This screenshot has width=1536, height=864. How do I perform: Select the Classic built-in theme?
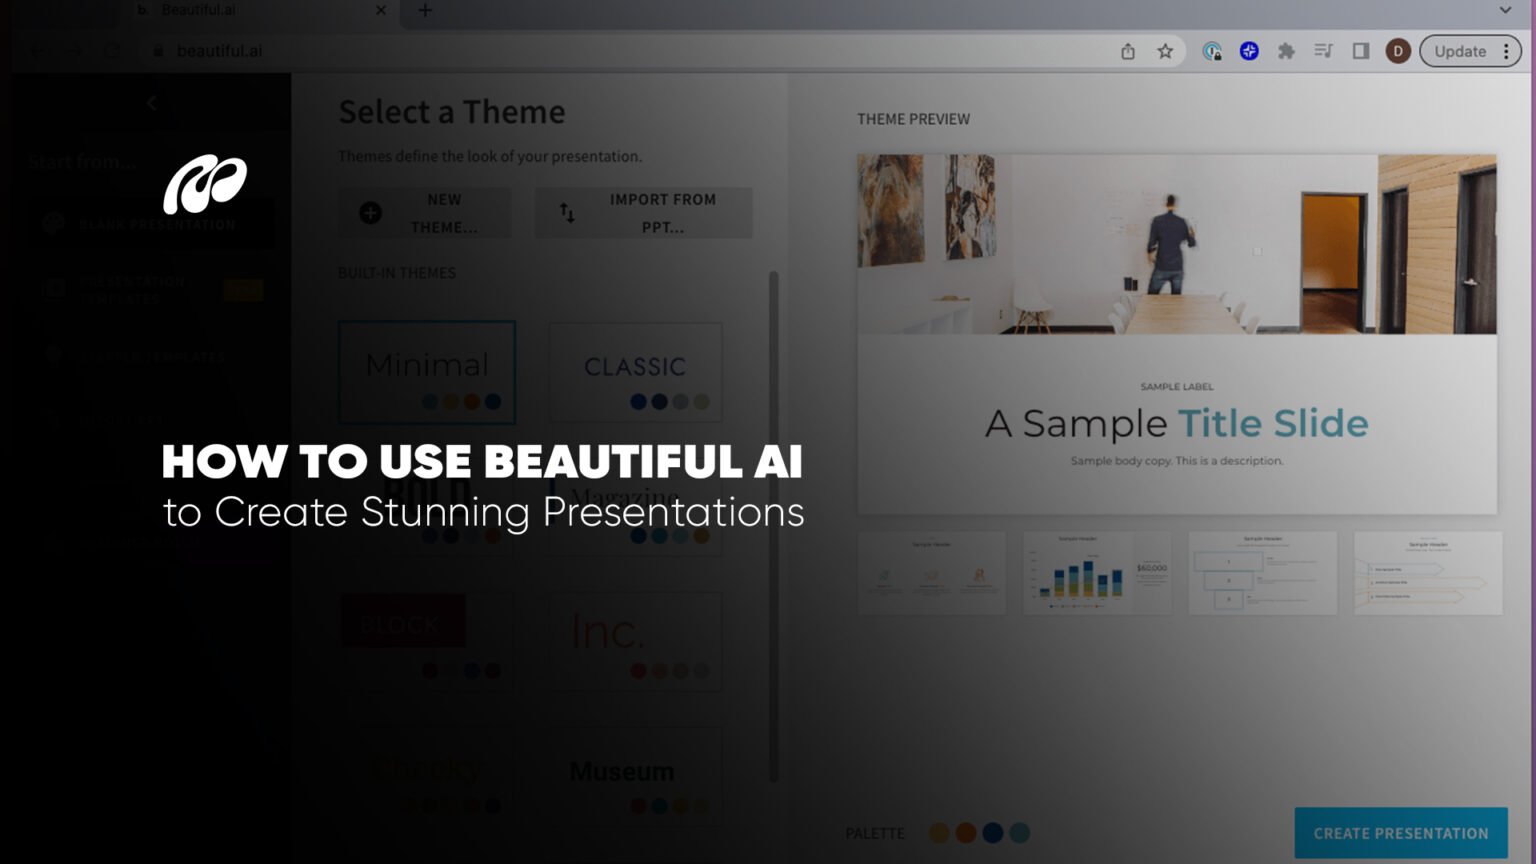[635, 372]
